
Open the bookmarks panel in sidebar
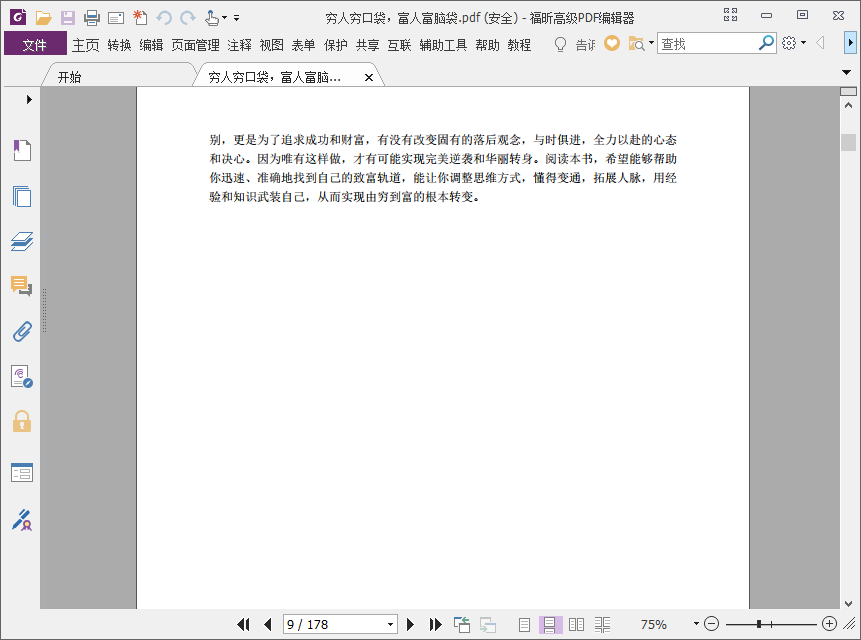(x=22, y=150)
